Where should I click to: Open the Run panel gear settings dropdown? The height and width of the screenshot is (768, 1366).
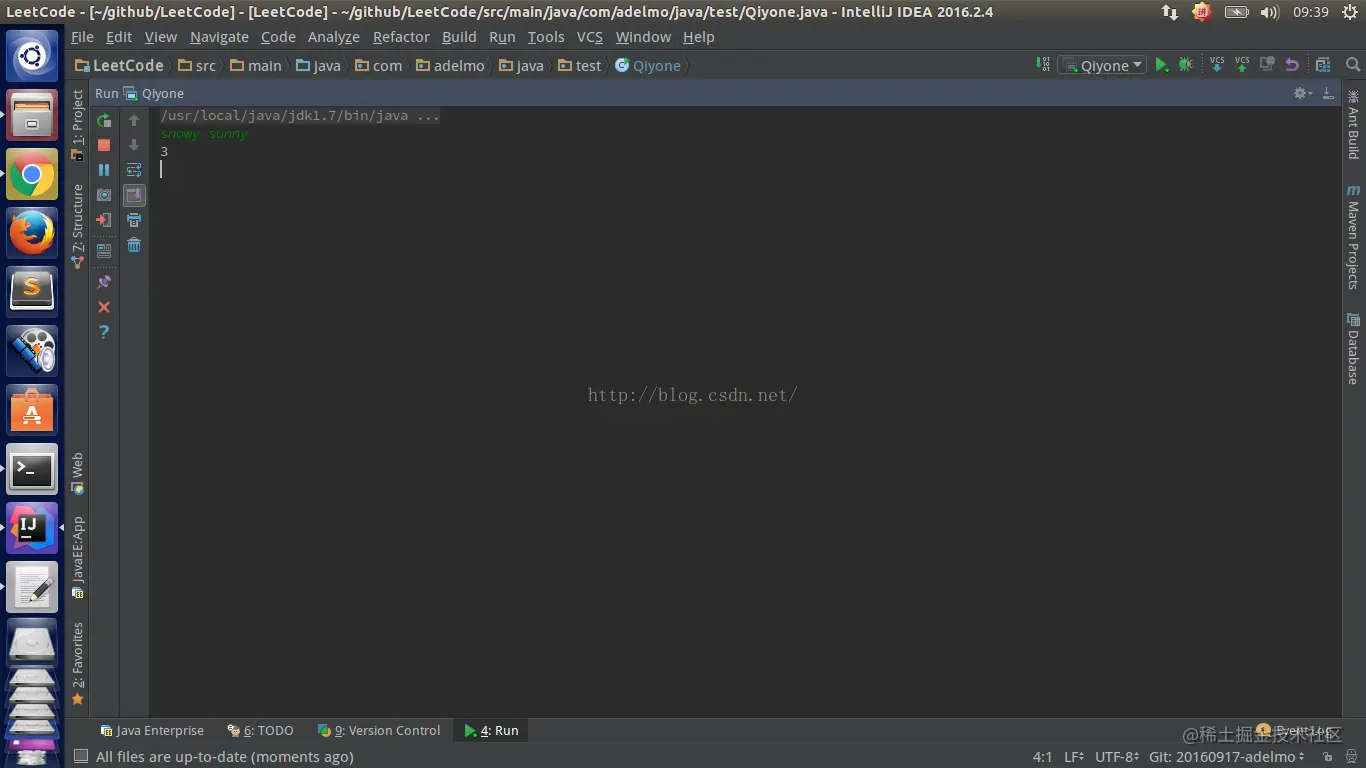[1302, 93]
